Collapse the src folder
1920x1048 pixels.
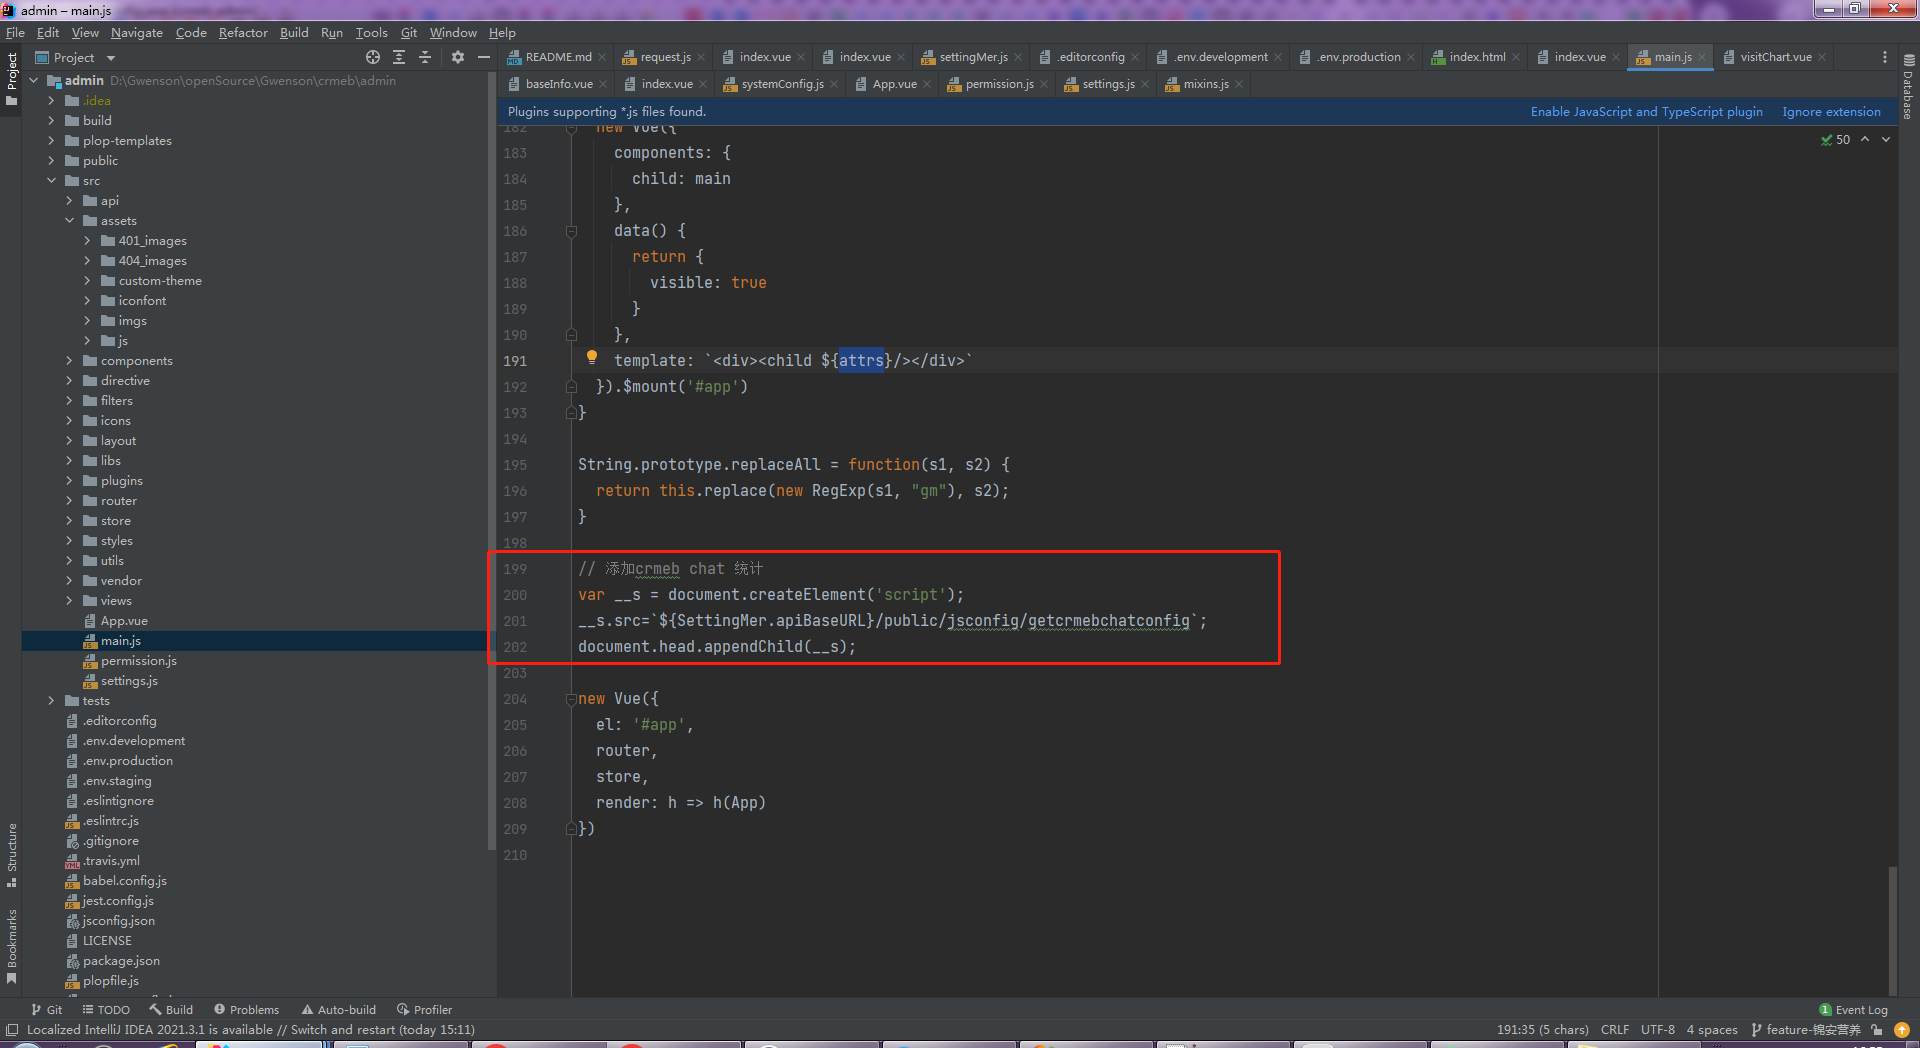(51, 181)
